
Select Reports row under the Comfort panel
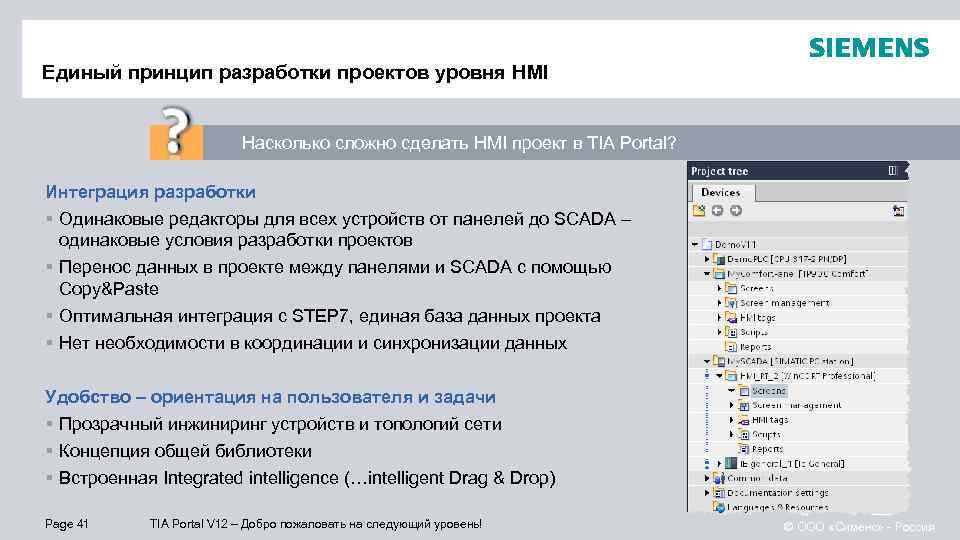798,347
